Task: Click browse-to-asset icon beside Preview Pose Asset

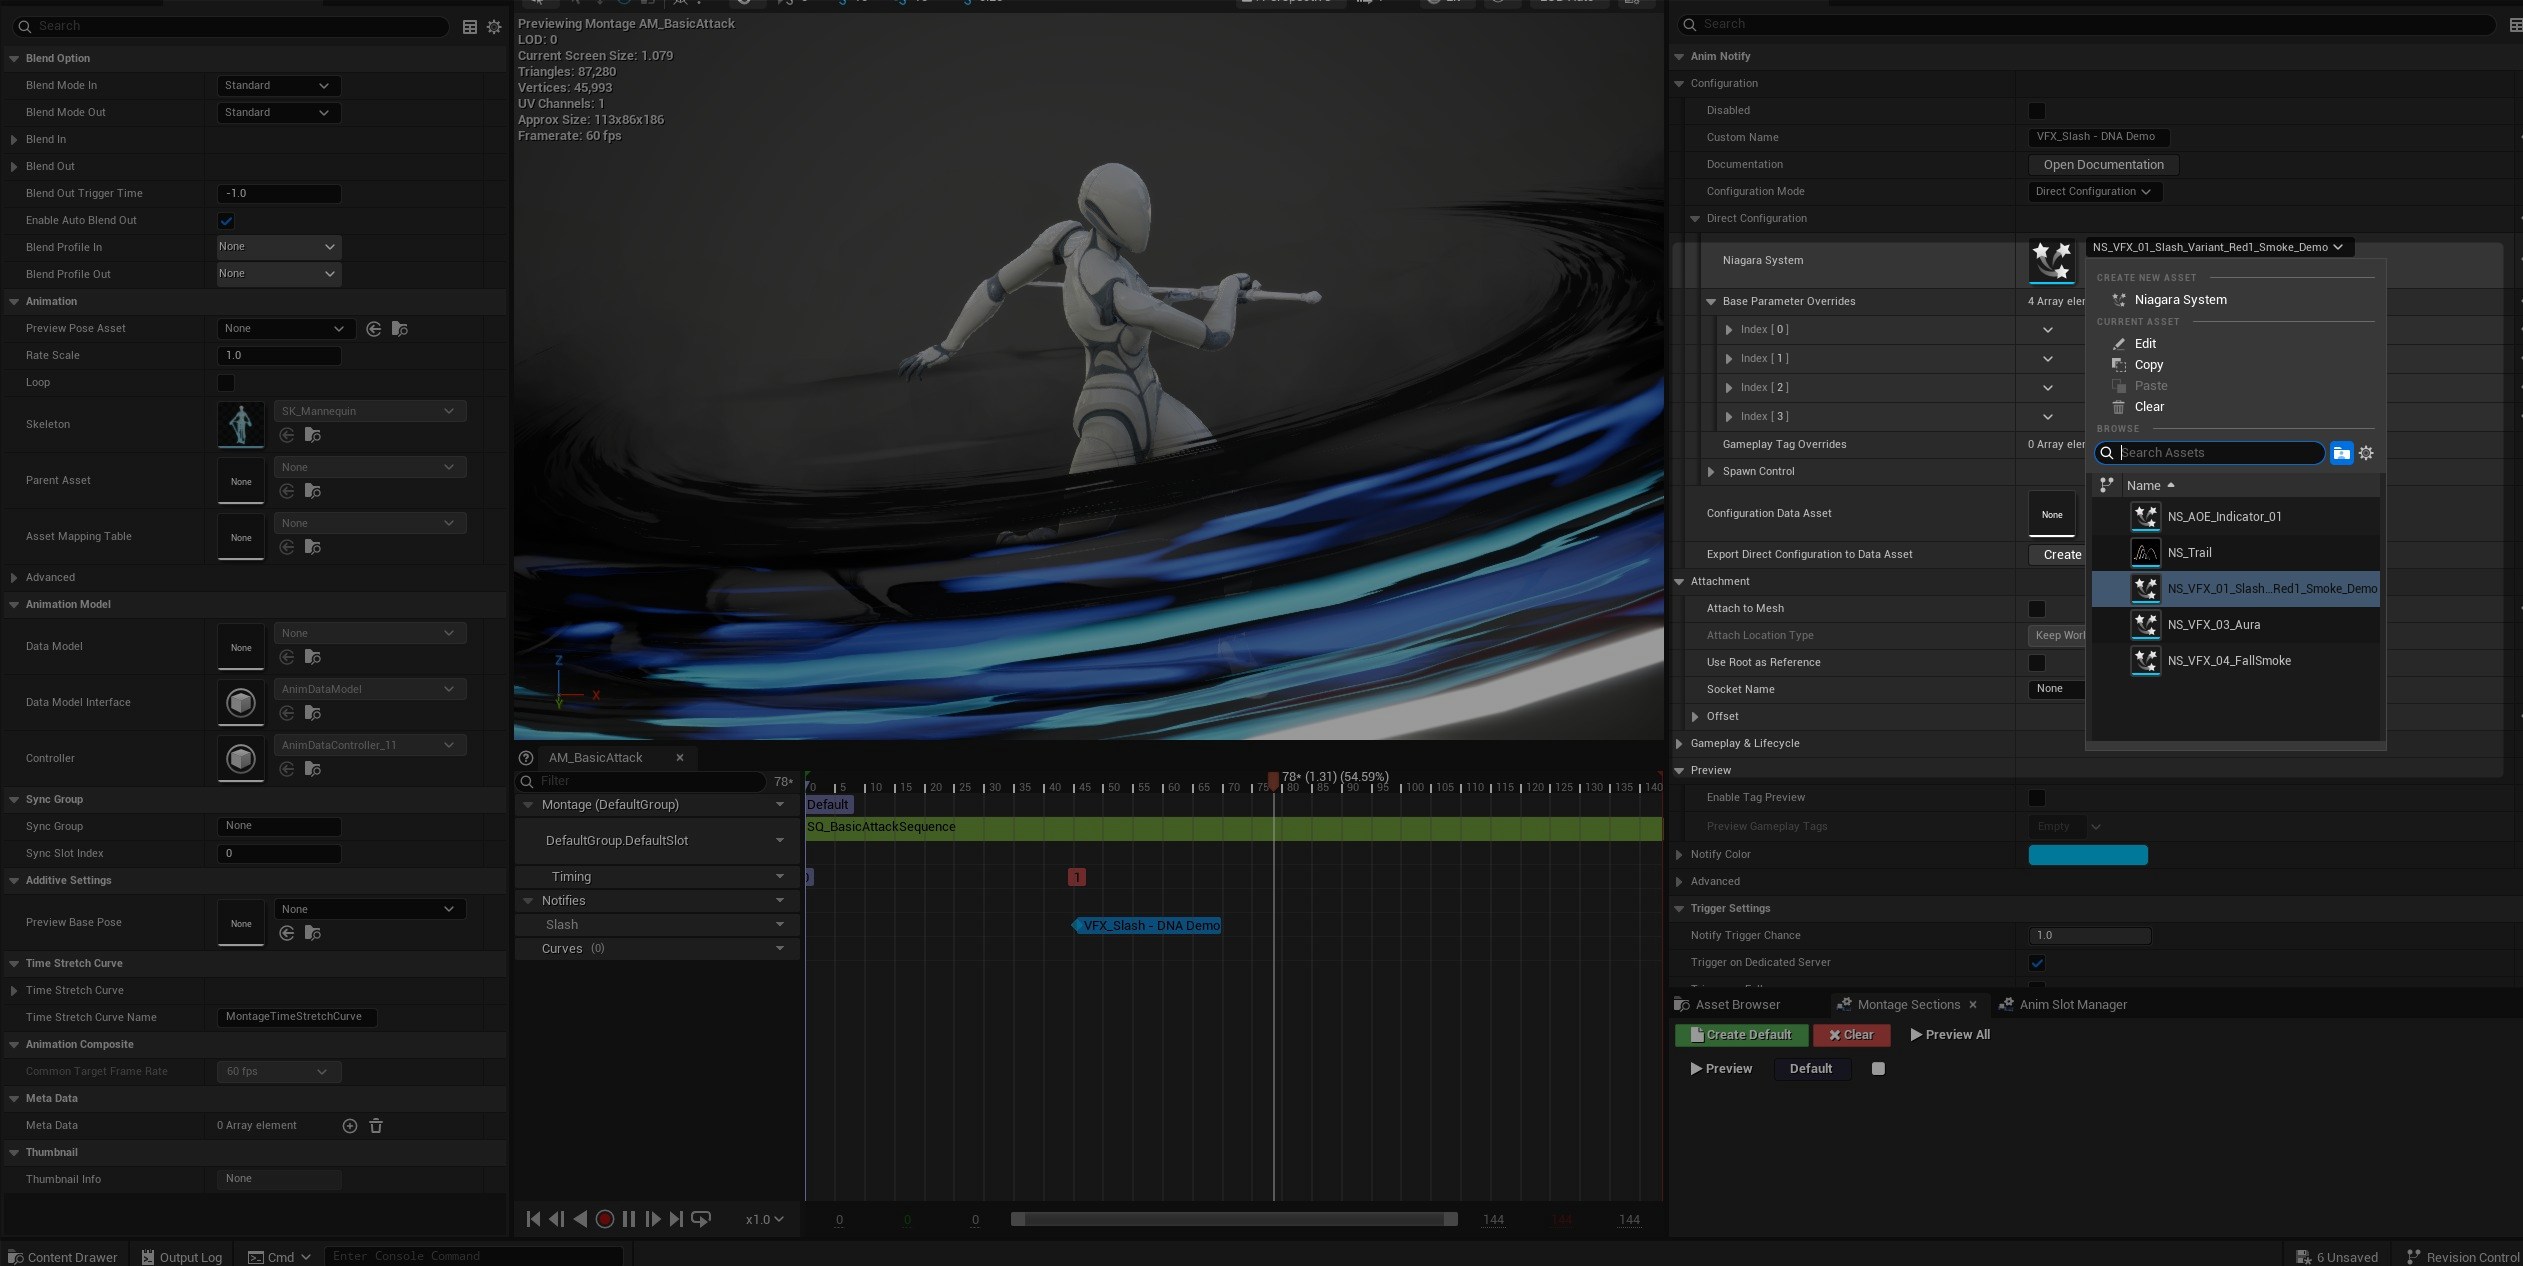Action: (399, 329)
